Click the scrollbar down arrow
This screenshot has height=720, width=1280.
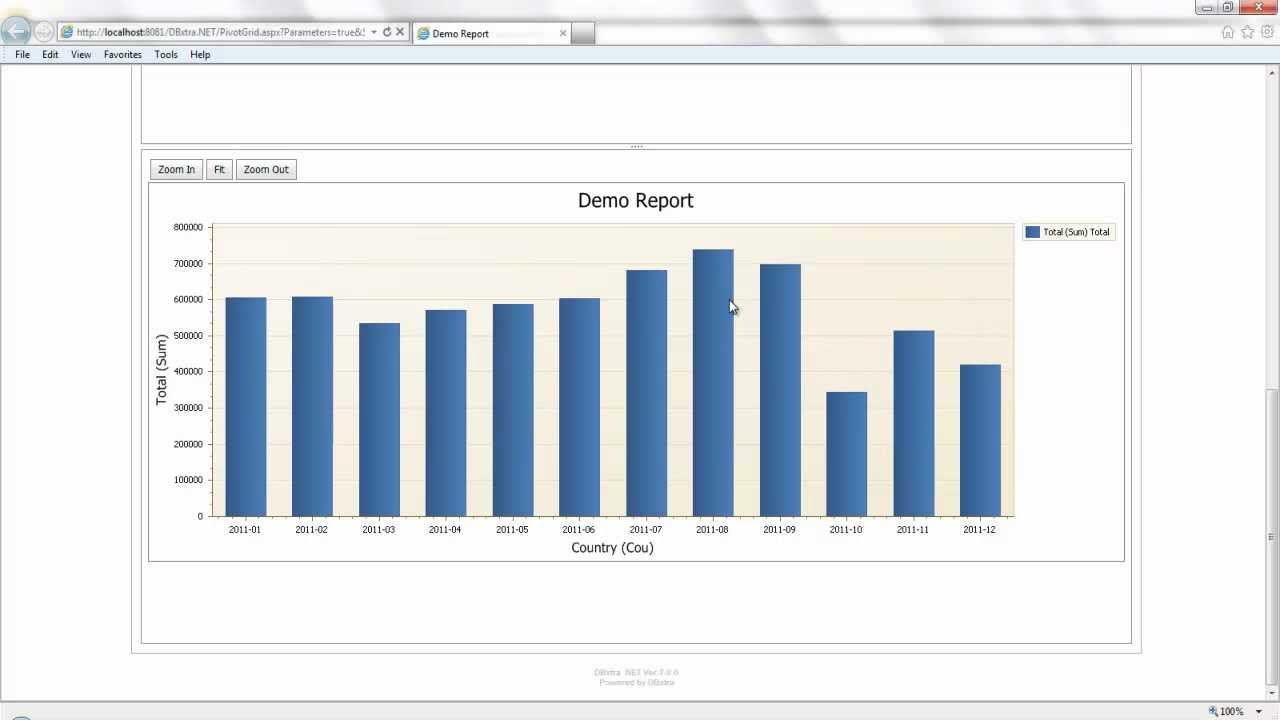[1272, 693]
